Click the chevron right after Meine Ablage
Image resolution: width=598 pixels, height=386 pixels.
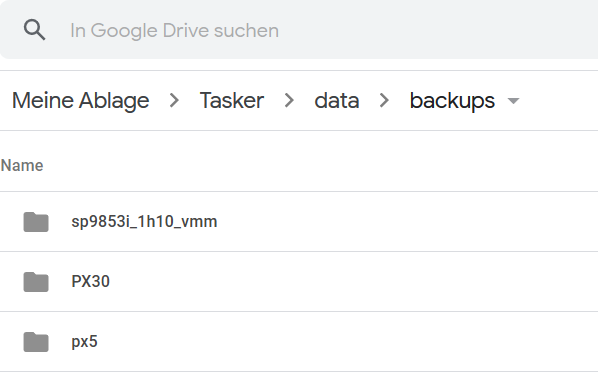tap(174, 101)
